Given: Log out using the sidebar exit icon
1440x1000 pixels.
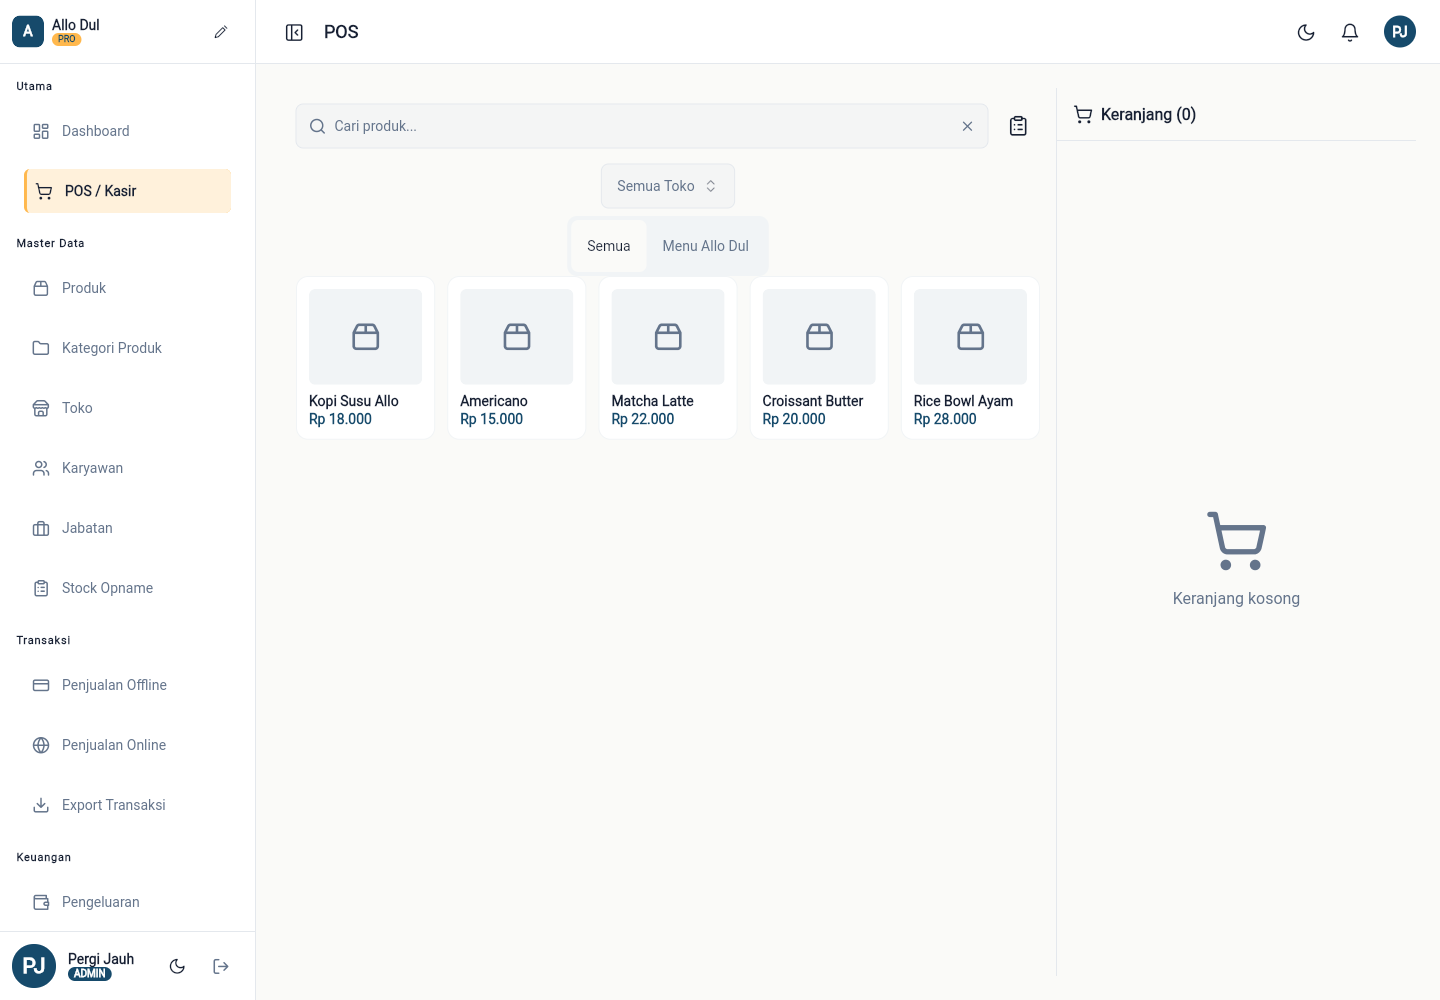Looking at the screenshot, I should coord(221,966).
